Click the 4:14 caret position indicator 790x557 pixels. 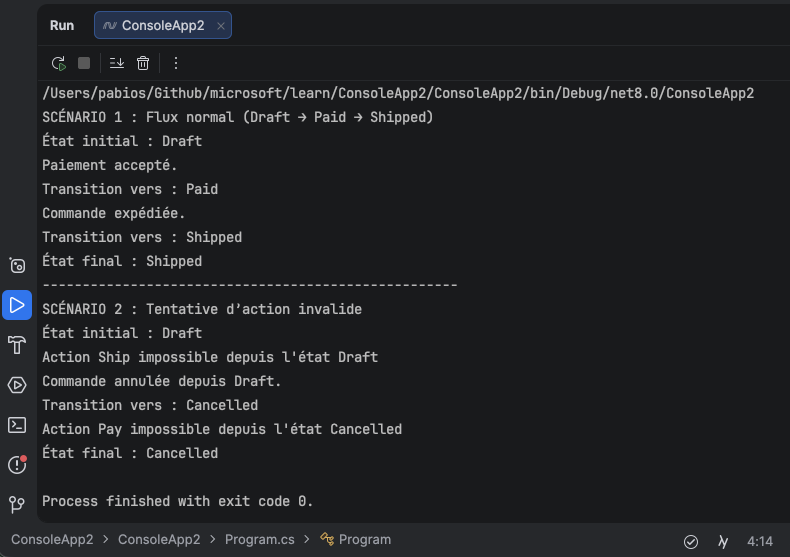[x=760, y=541]
